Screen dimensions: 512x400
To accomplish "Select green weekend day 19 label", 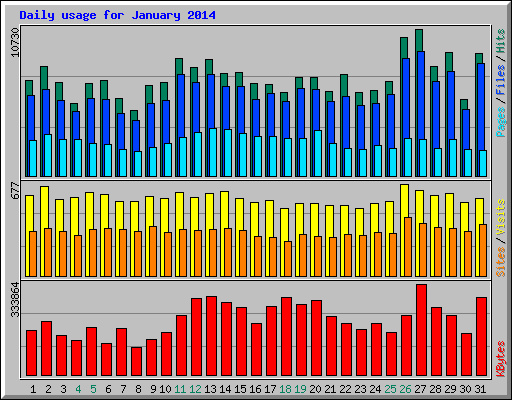I will click(300, 389).
